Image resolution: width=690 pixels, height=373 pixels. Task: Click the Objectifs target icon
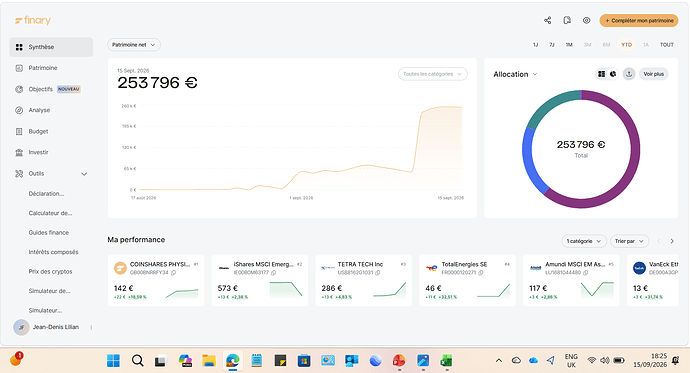(x=19, y=89)
